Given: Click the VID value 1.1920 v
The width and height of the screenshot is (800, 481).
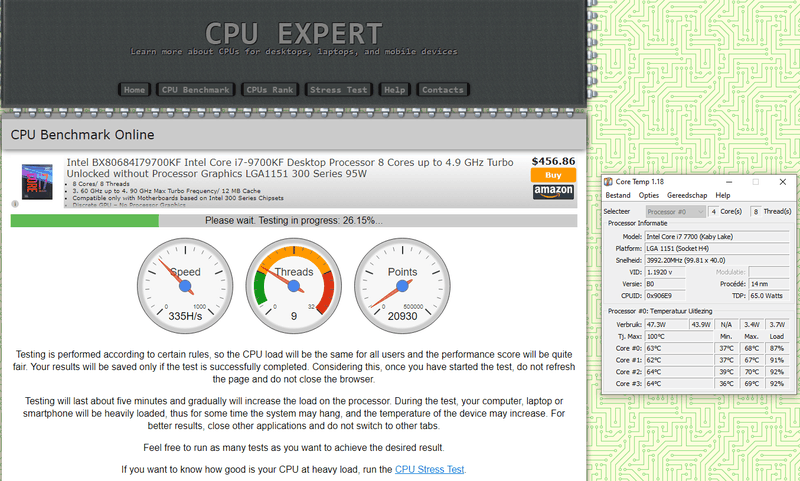Looking at the screenshot, I should 665,272.
